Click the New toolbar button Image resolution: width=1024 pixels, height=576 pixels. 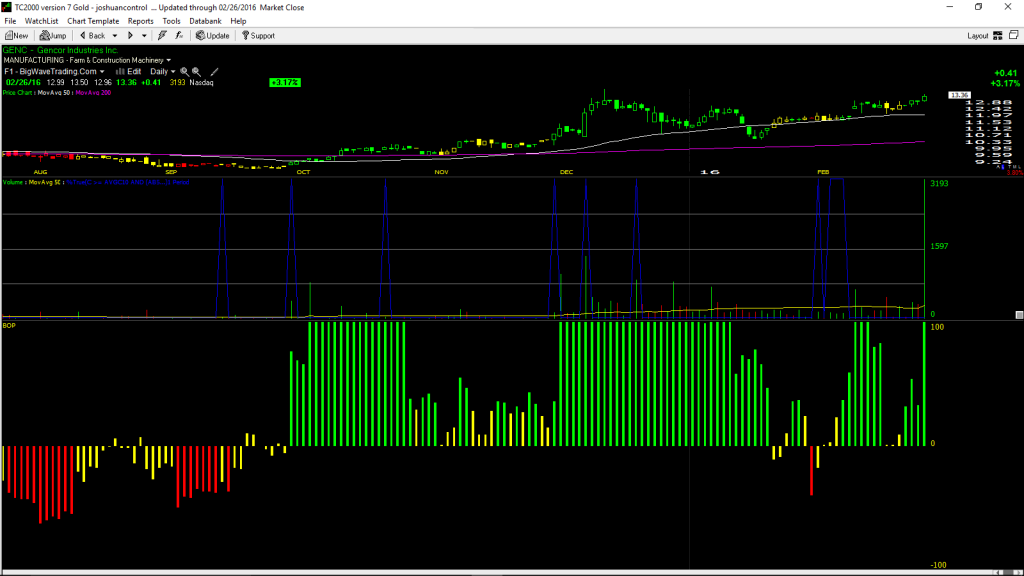pos(16,36)
